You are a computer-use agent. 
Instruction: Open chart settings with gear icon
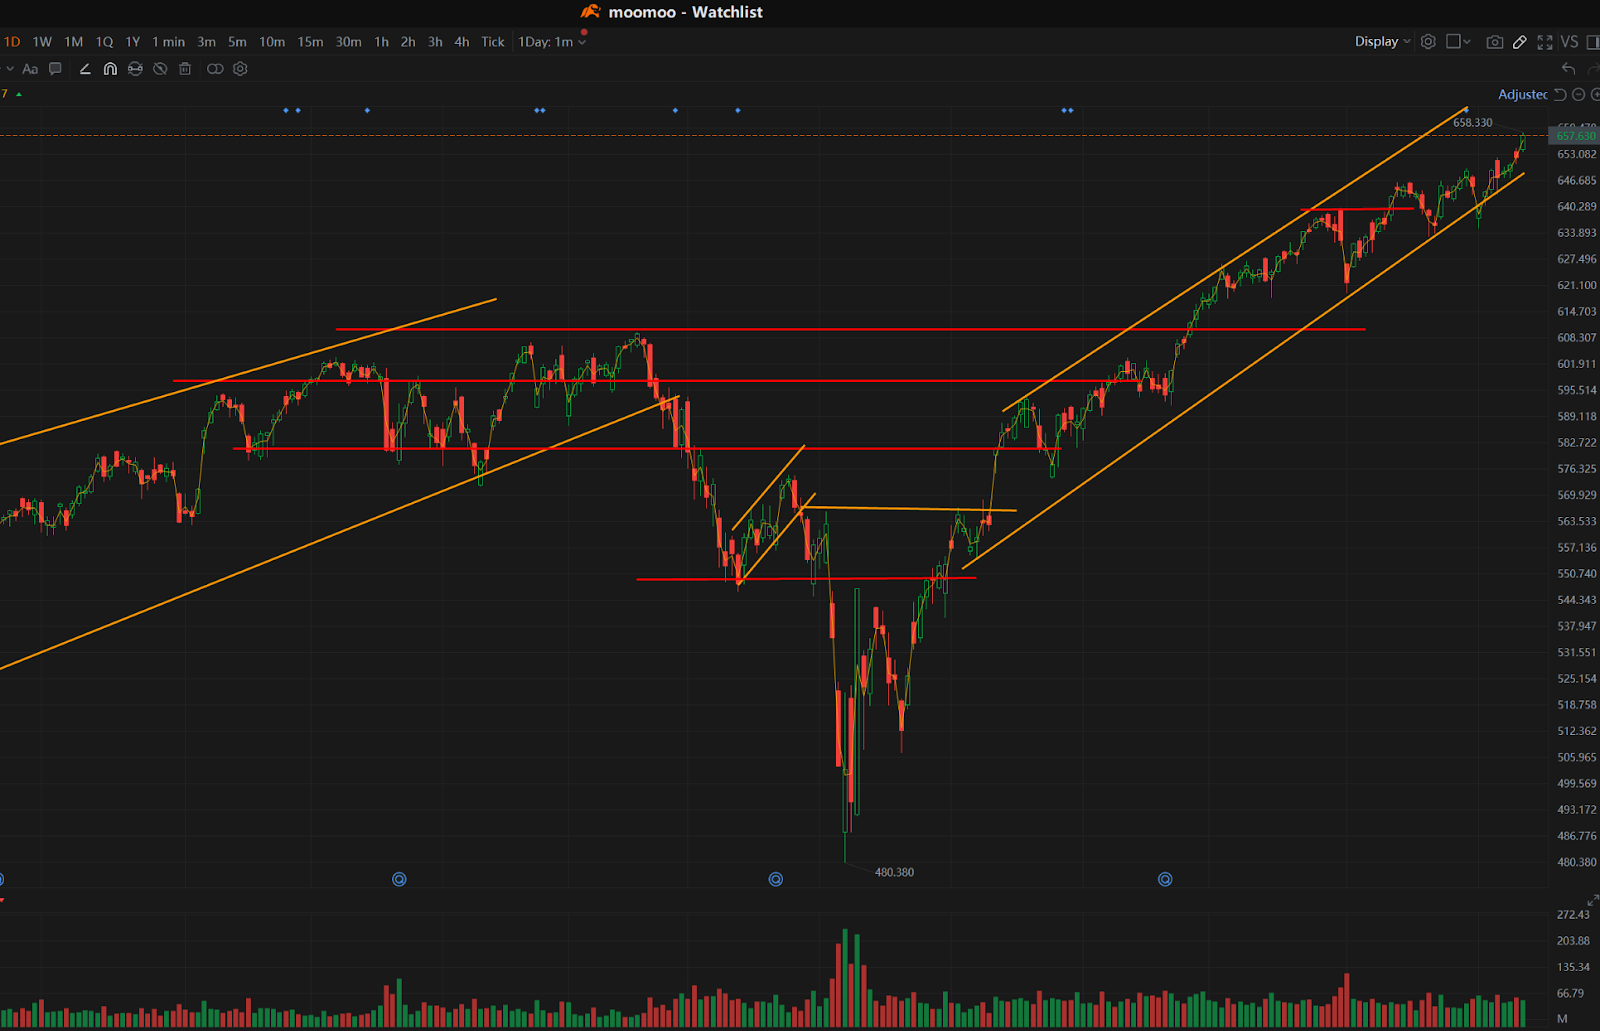[x=1428, y=42]
